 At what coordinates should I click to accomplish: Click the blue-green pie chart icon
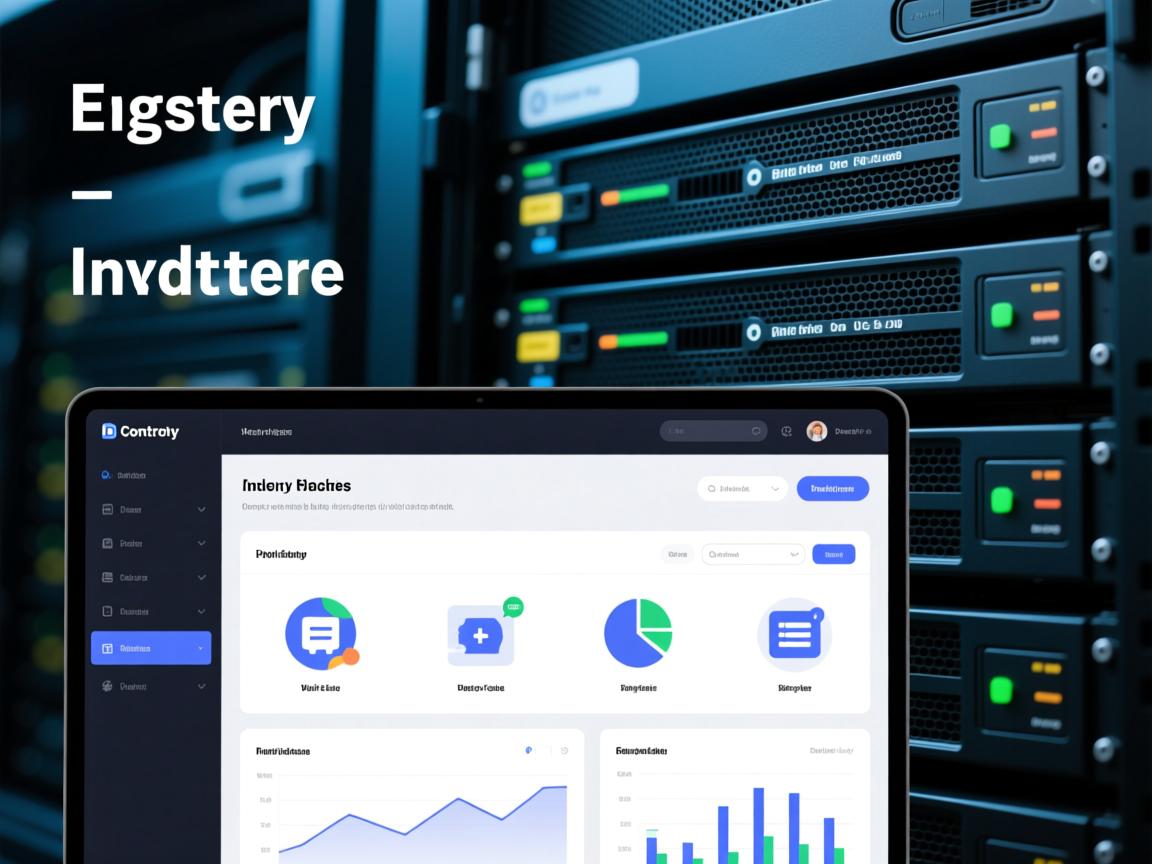click(x=638, y=633)
